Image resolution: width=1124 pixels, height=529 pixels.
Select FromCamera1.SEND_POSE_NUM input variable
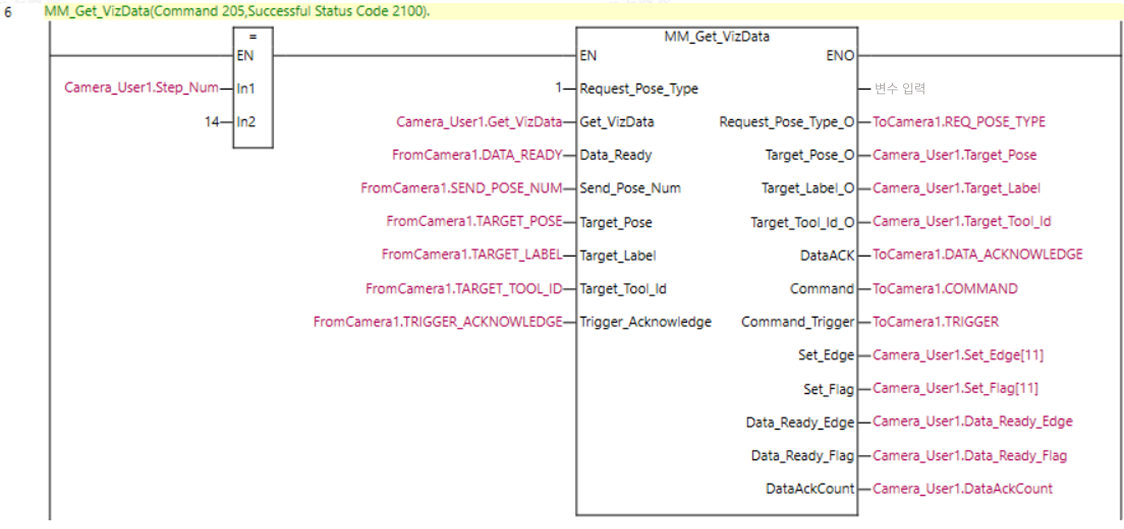point(462,189)
